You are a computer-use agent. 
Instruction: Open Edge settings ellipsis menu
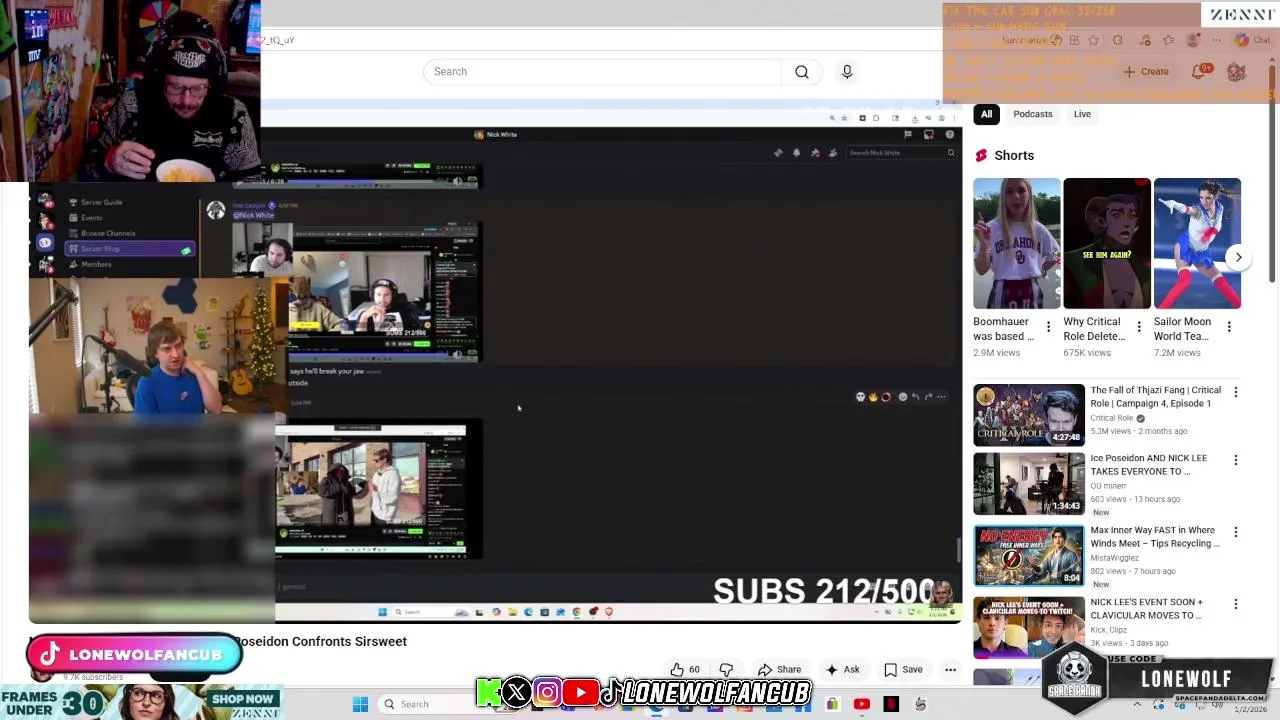(1216, 40)
